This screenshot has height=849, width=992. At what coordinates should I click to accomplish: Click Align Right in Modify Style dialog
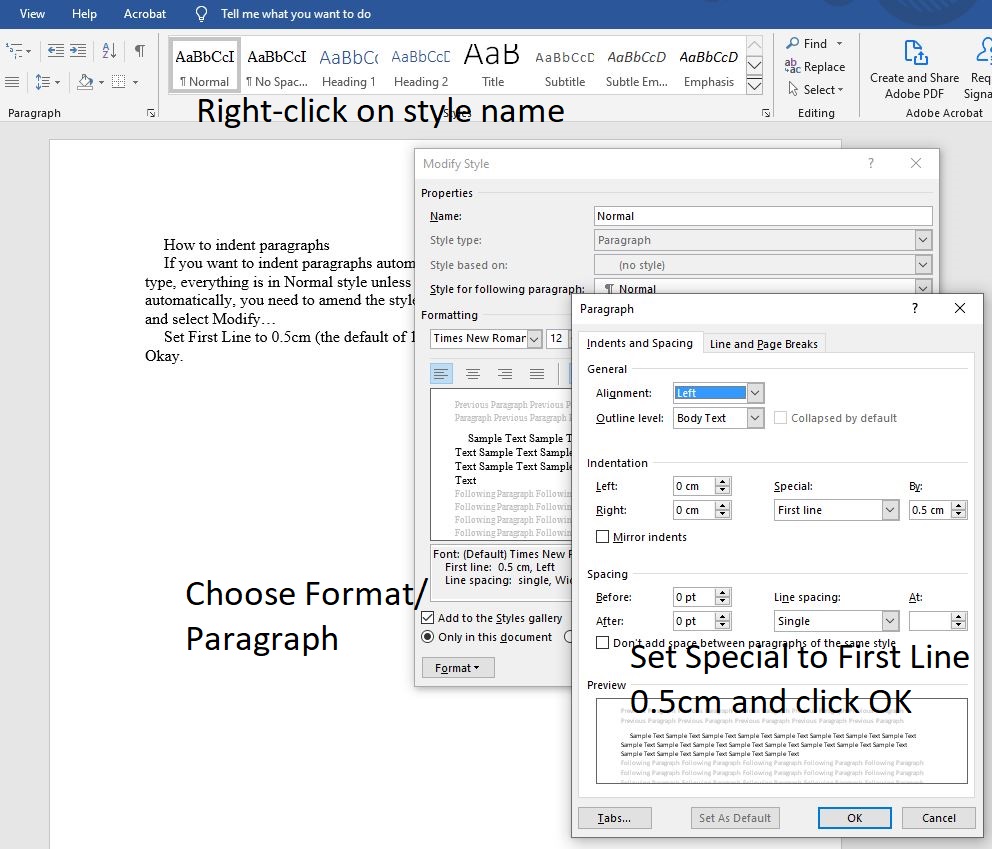505,374
